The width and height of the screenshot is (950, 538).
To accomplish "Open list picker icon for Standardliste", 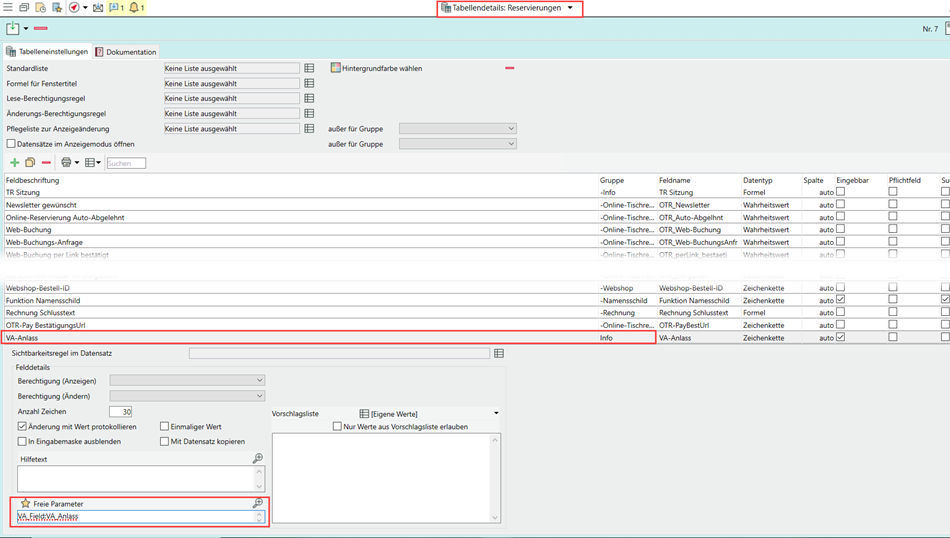I will 309,69.
